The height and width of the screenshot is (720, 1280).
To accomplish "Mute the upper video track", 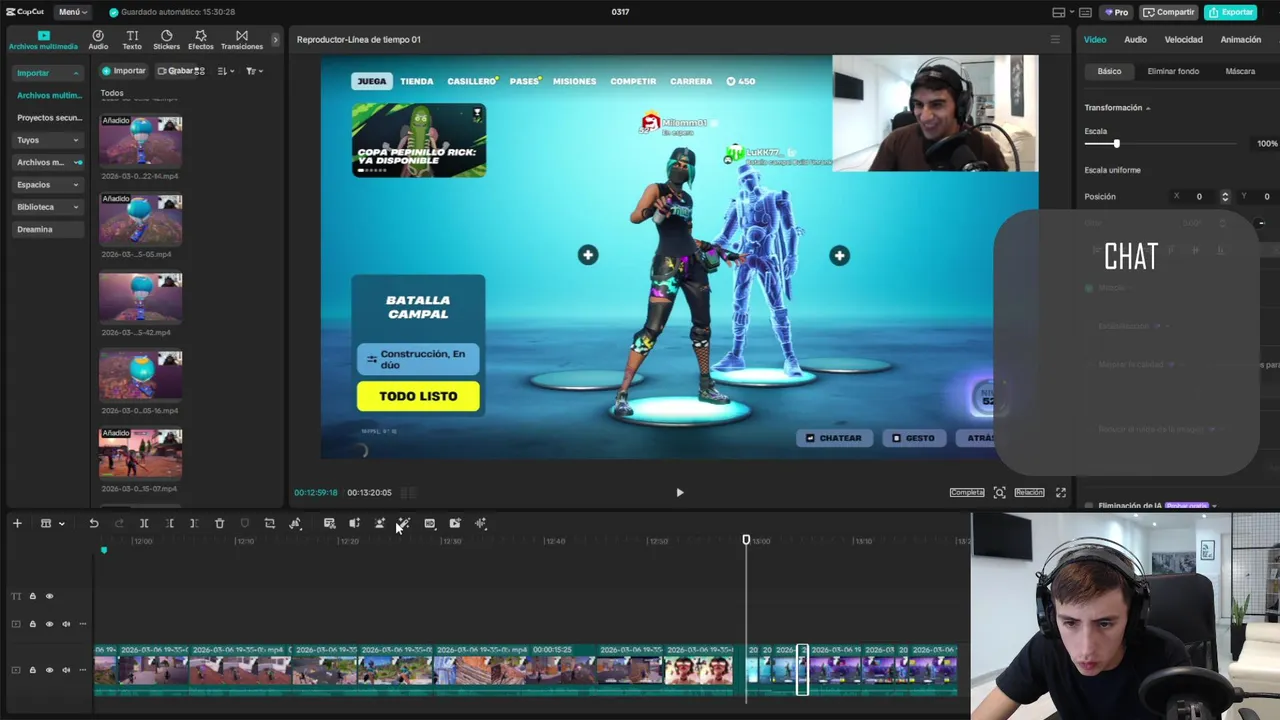I will coord(66,624).
